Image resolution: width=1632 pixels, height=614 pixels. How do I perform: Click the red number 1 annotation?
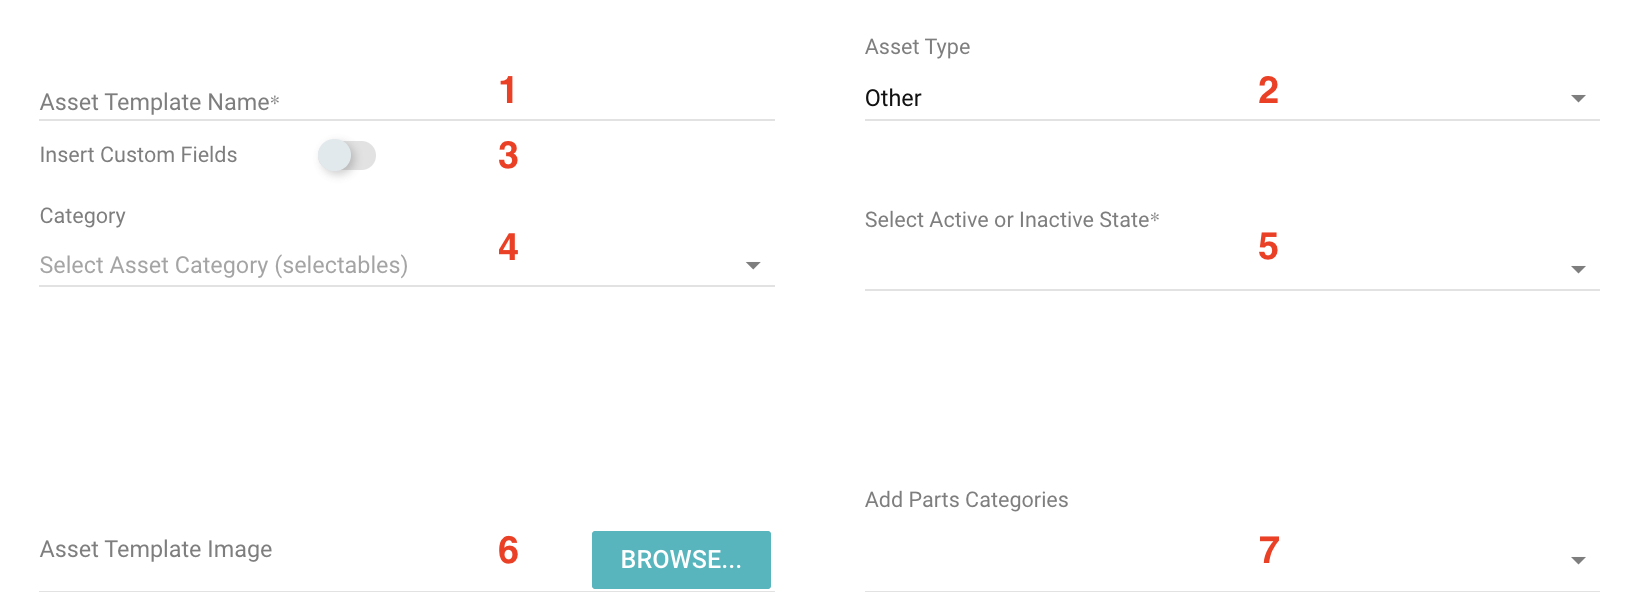pos(508,90)
